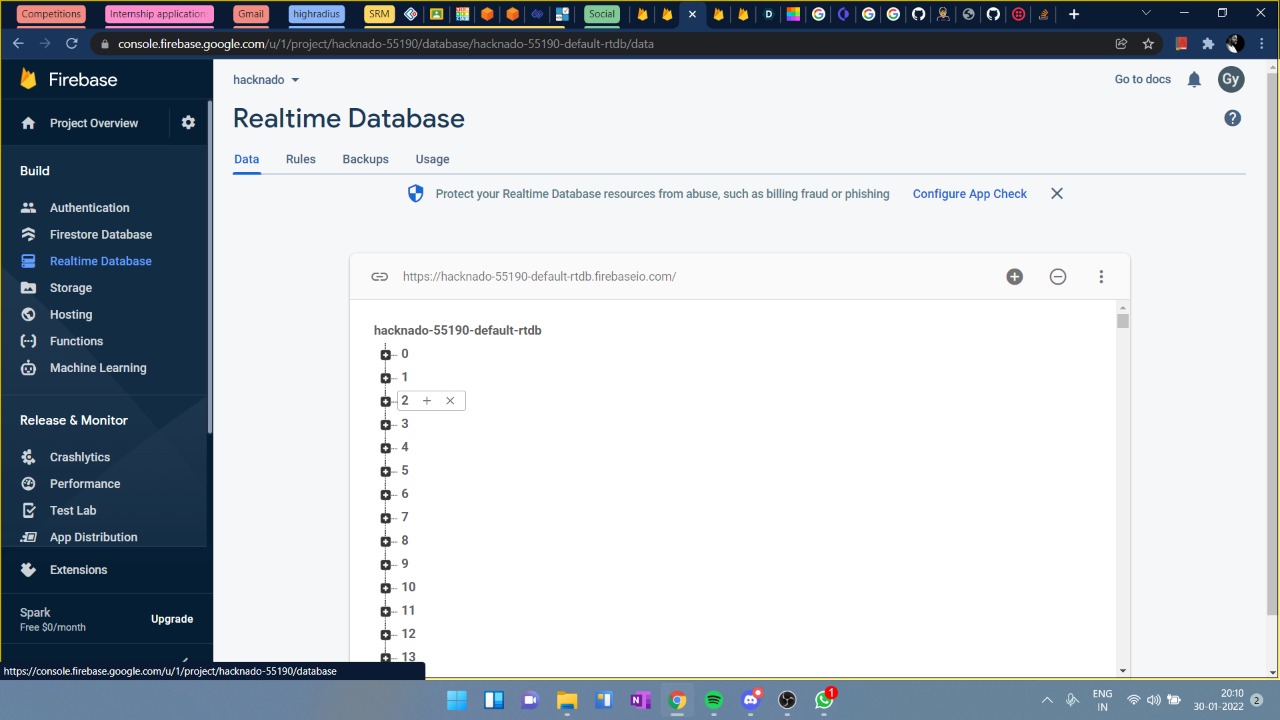The image size is (1280, 720).
Task: Click the Gmail bookmark tab group
Action: (x=252, y=14)
